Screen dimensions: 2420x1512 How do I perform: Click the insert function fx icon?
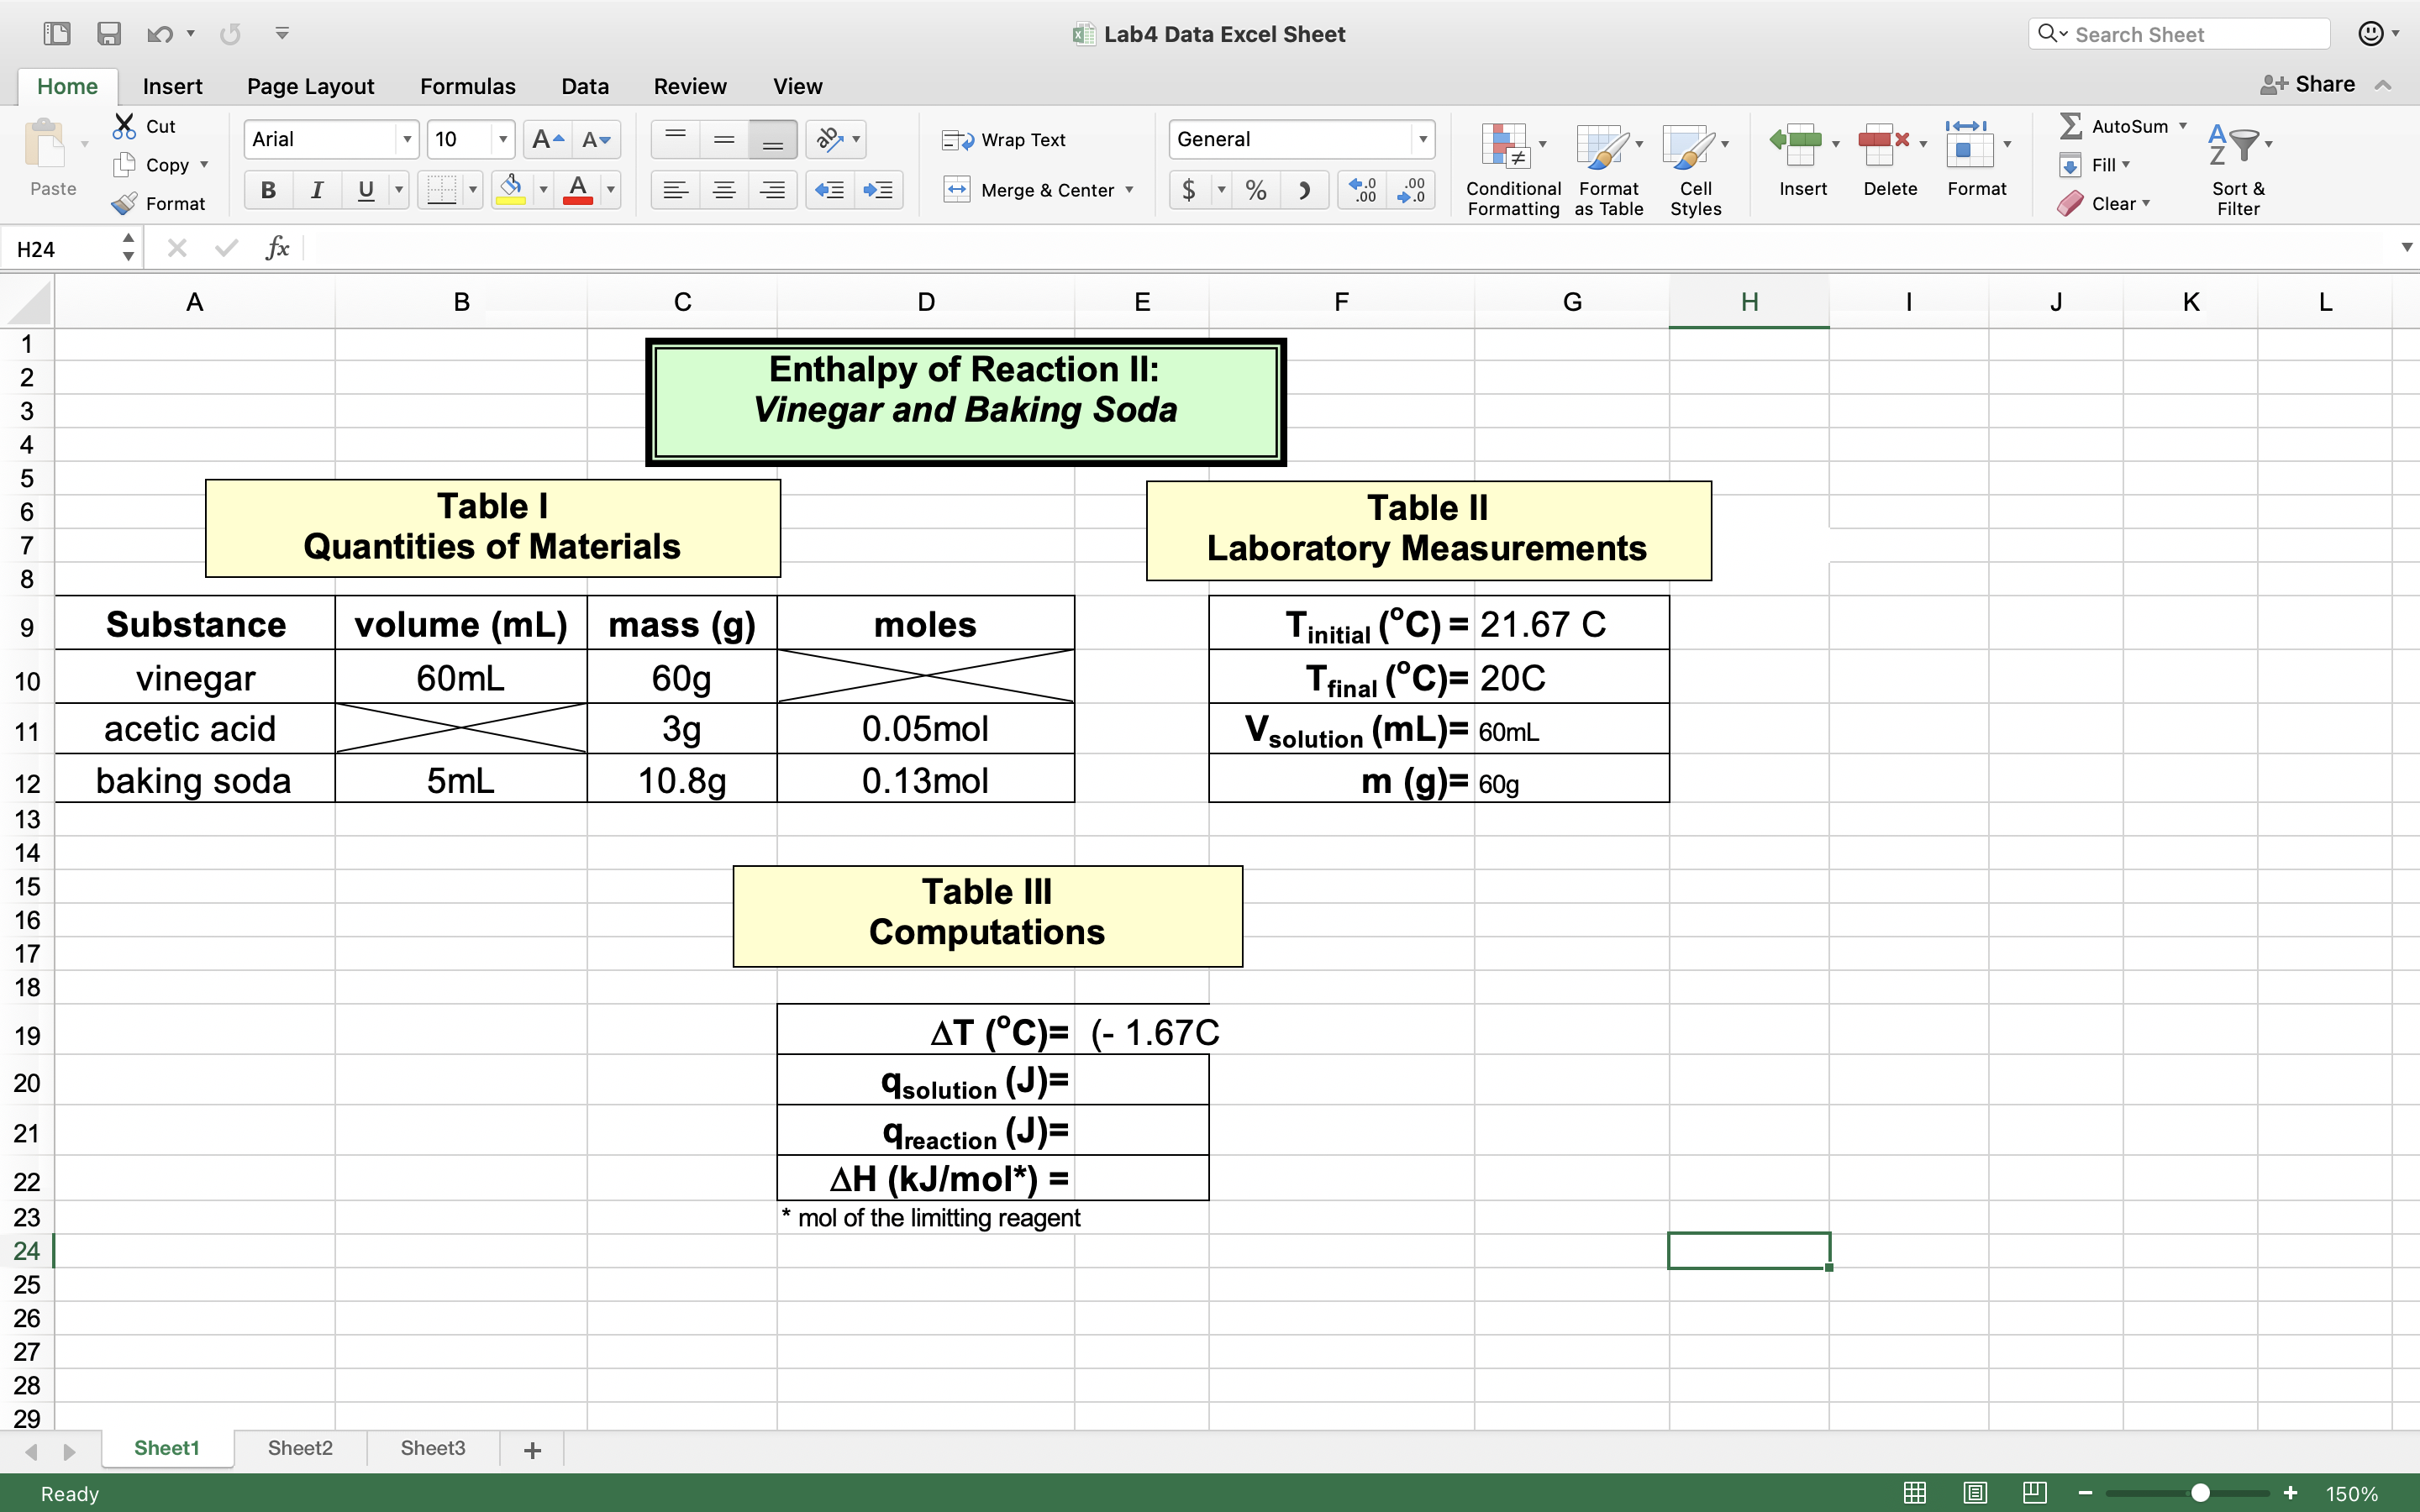(x=277, y=248)
